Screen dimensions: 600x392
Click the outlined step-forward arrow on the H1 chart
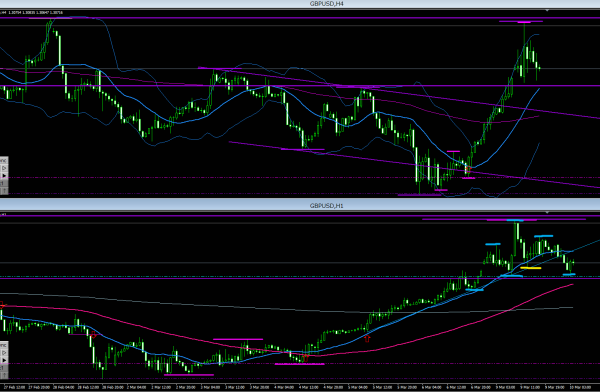click(5, 353)
